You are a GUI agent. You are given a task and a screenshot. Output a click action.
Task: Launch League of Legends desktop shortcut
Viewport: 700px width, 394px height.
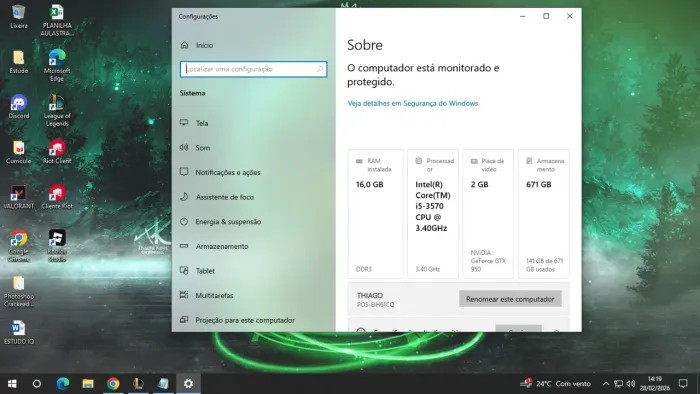[57, 111]
